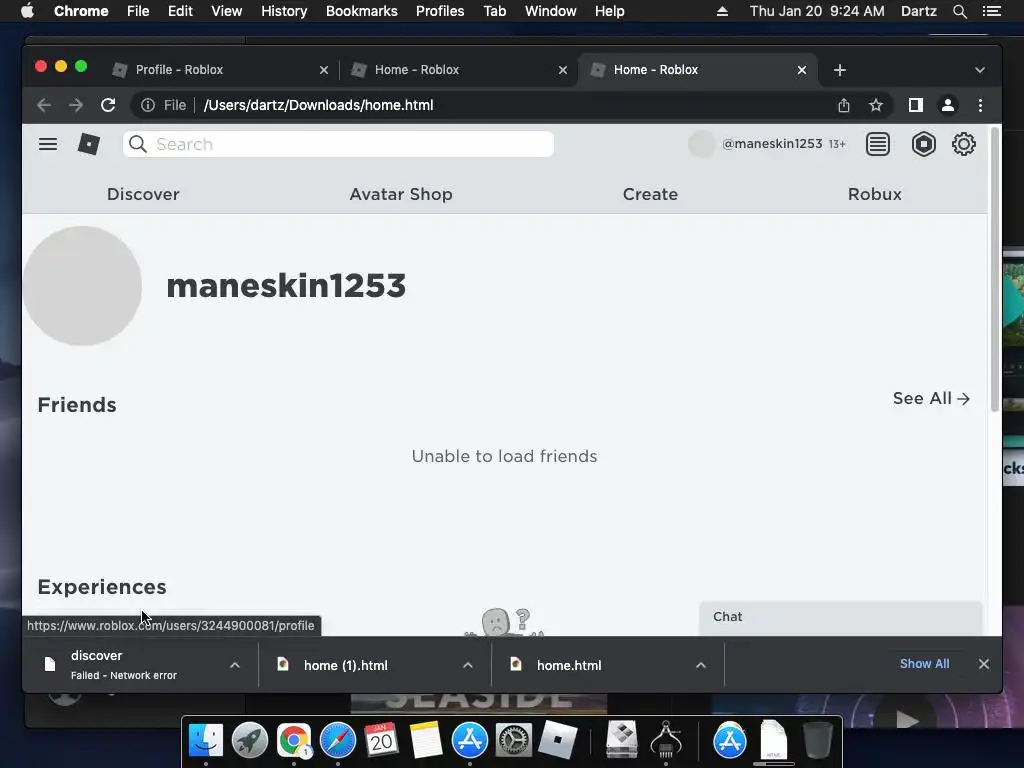The width and height of the screenshot is (1024, 768).
Task: Open the Discover page link
Action: [143, 194]
